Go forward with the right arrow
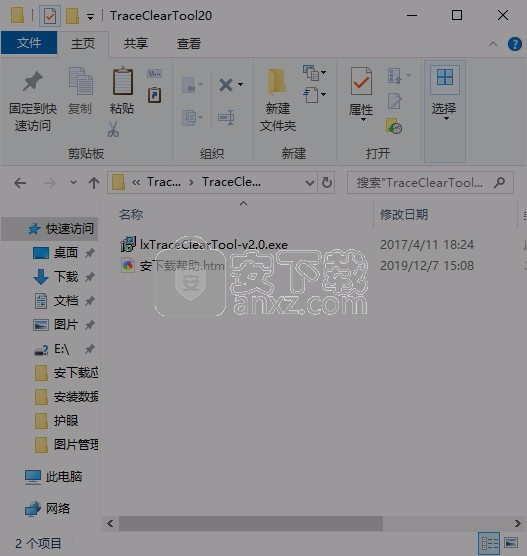The height and width of the screenshot is (556, 527). (50, 183)
